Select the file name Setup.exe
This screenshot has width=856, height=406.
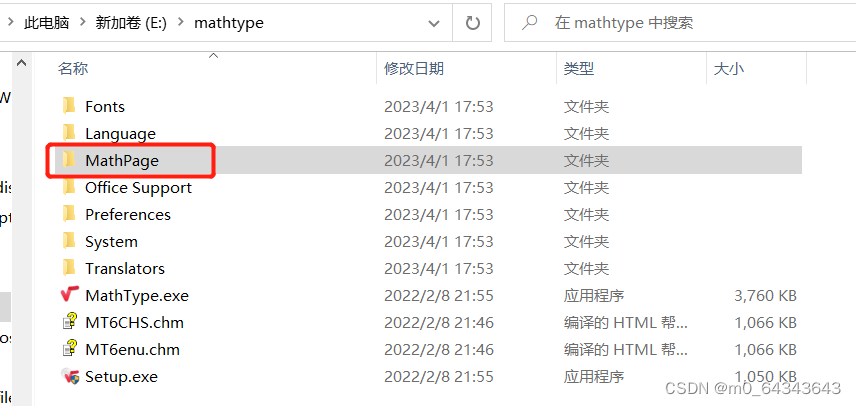point(121,377)
